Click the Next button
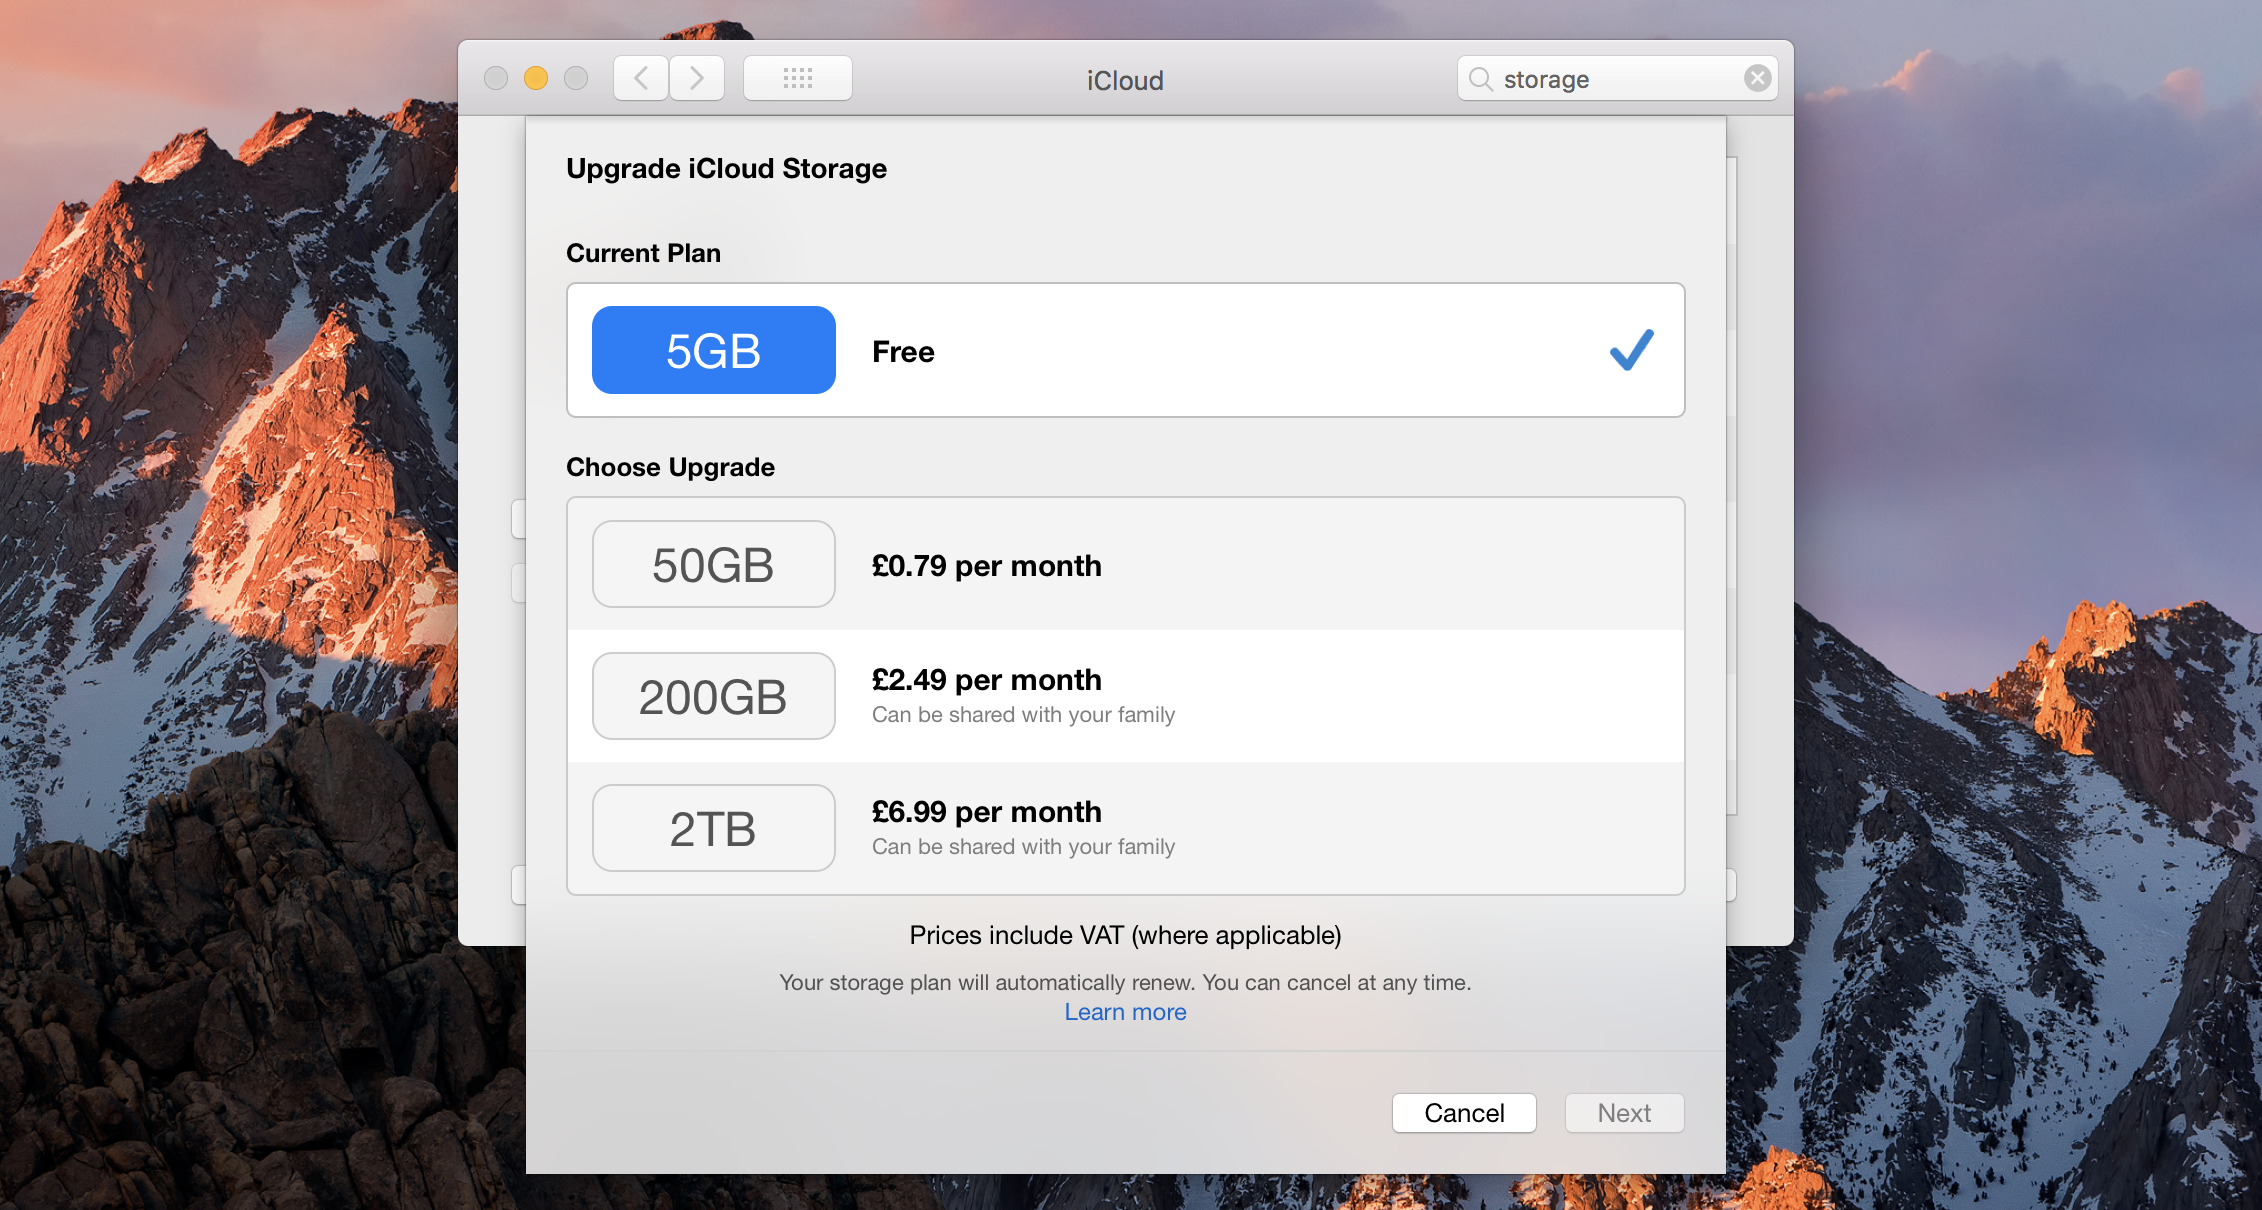 pyautogui.click(x=1624, y=1113)
